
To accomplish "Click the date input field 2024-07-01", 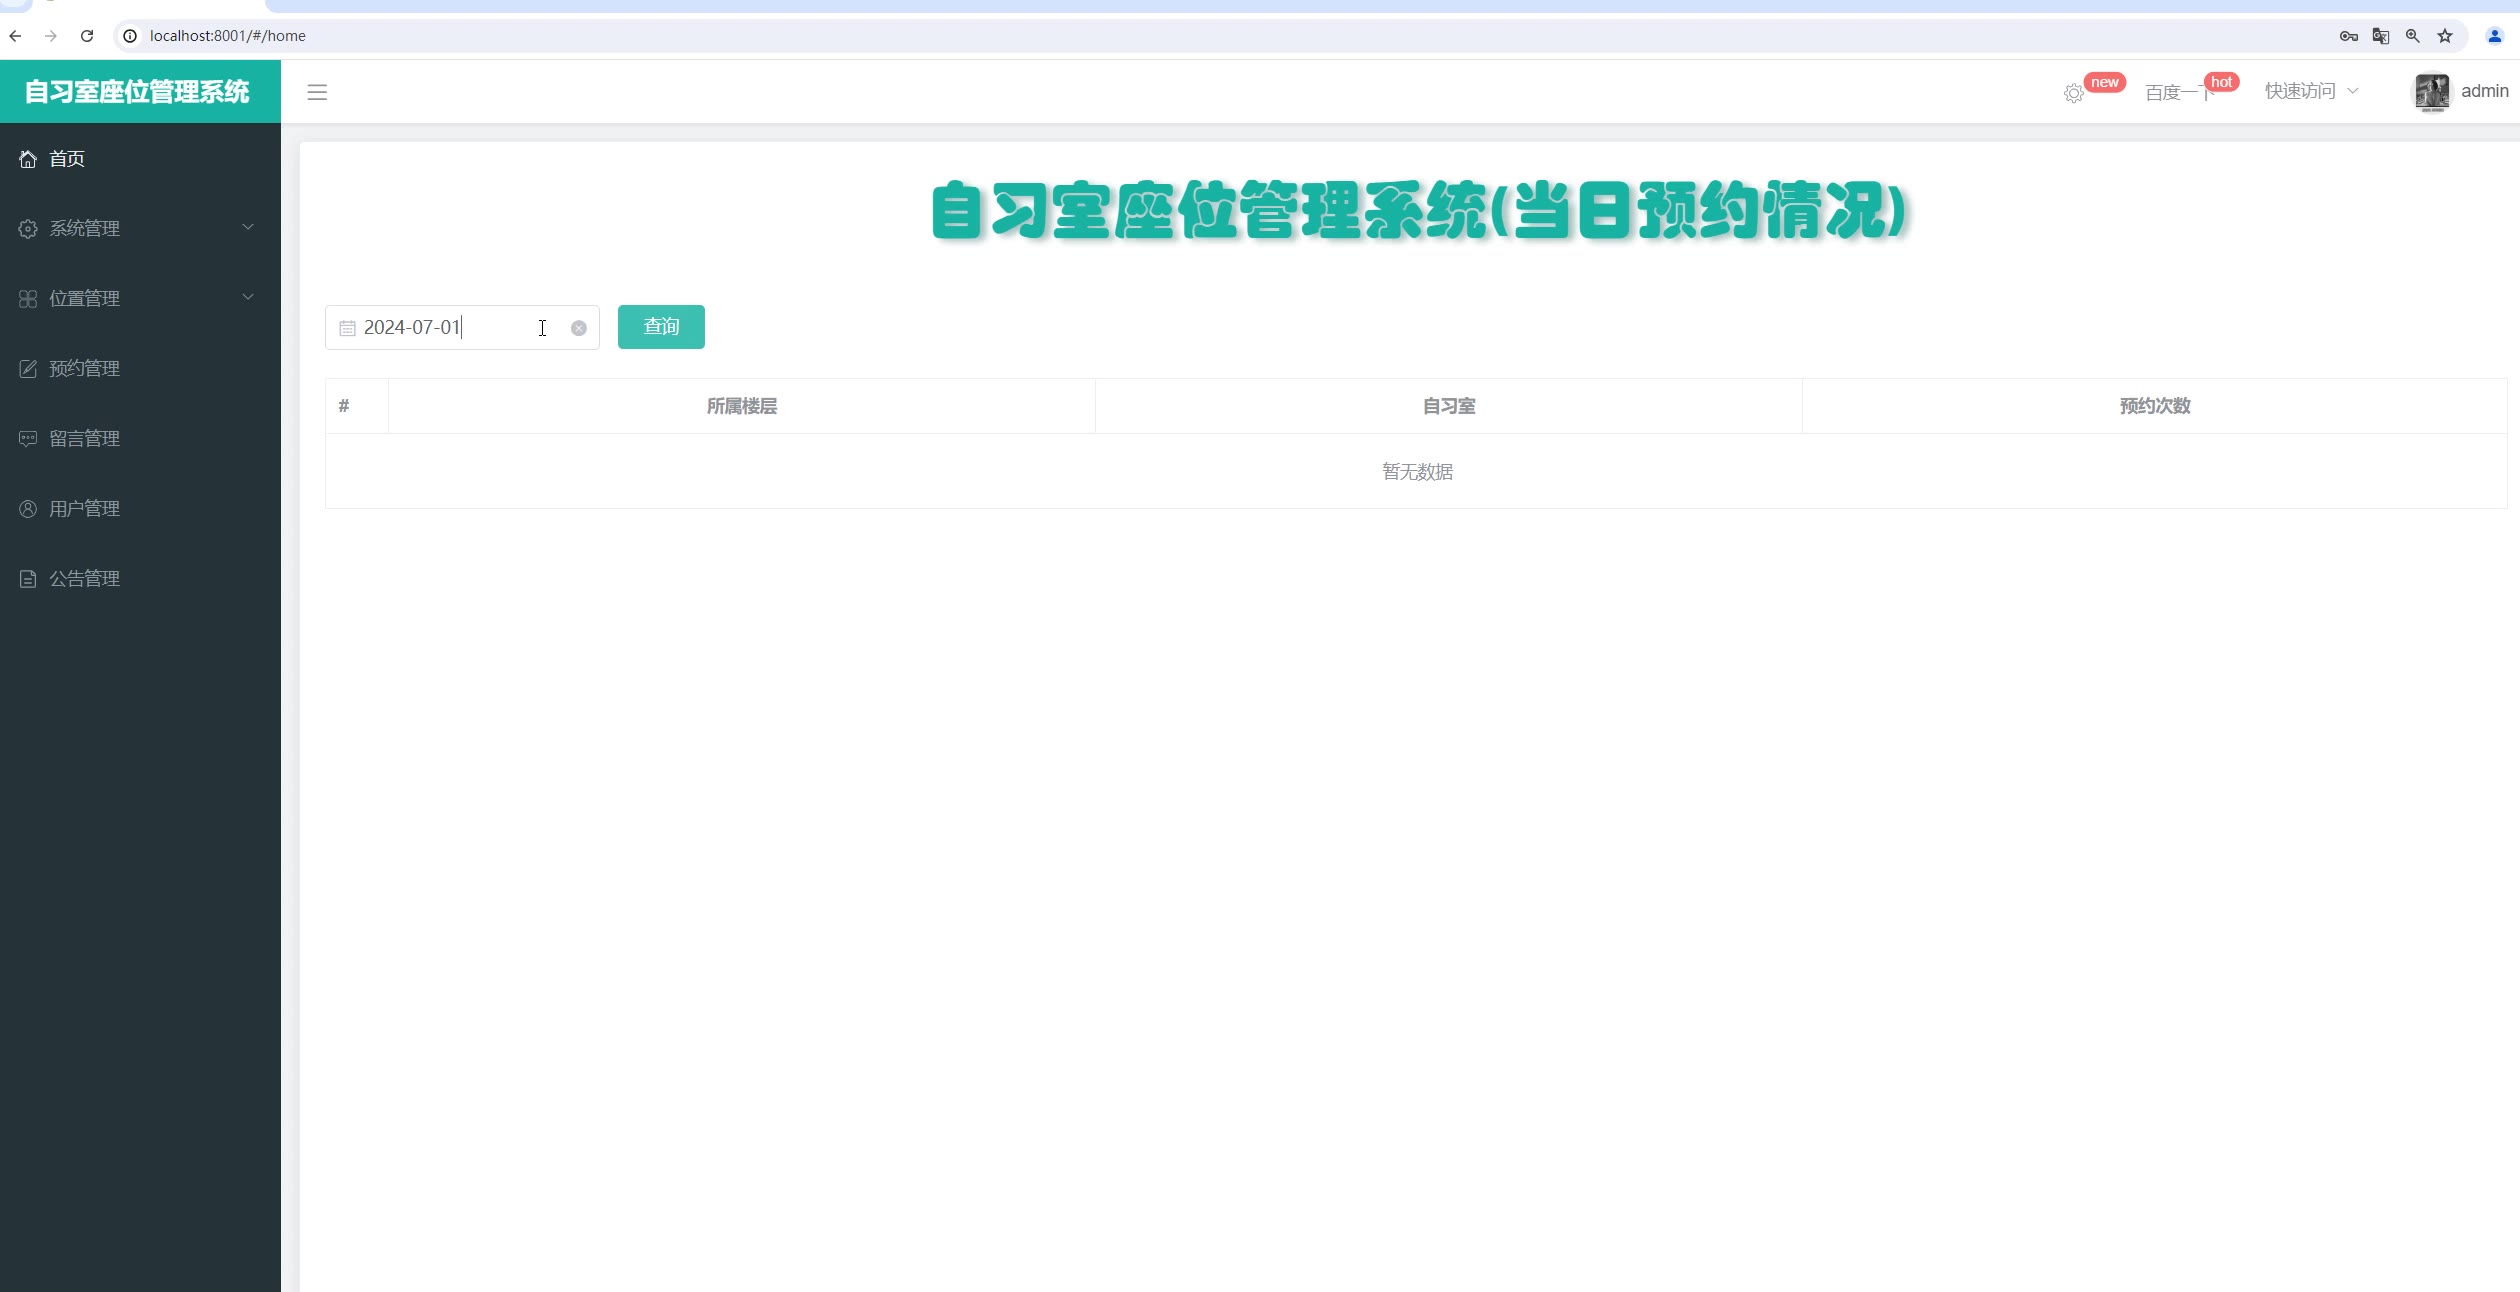I will click(450, 328).
